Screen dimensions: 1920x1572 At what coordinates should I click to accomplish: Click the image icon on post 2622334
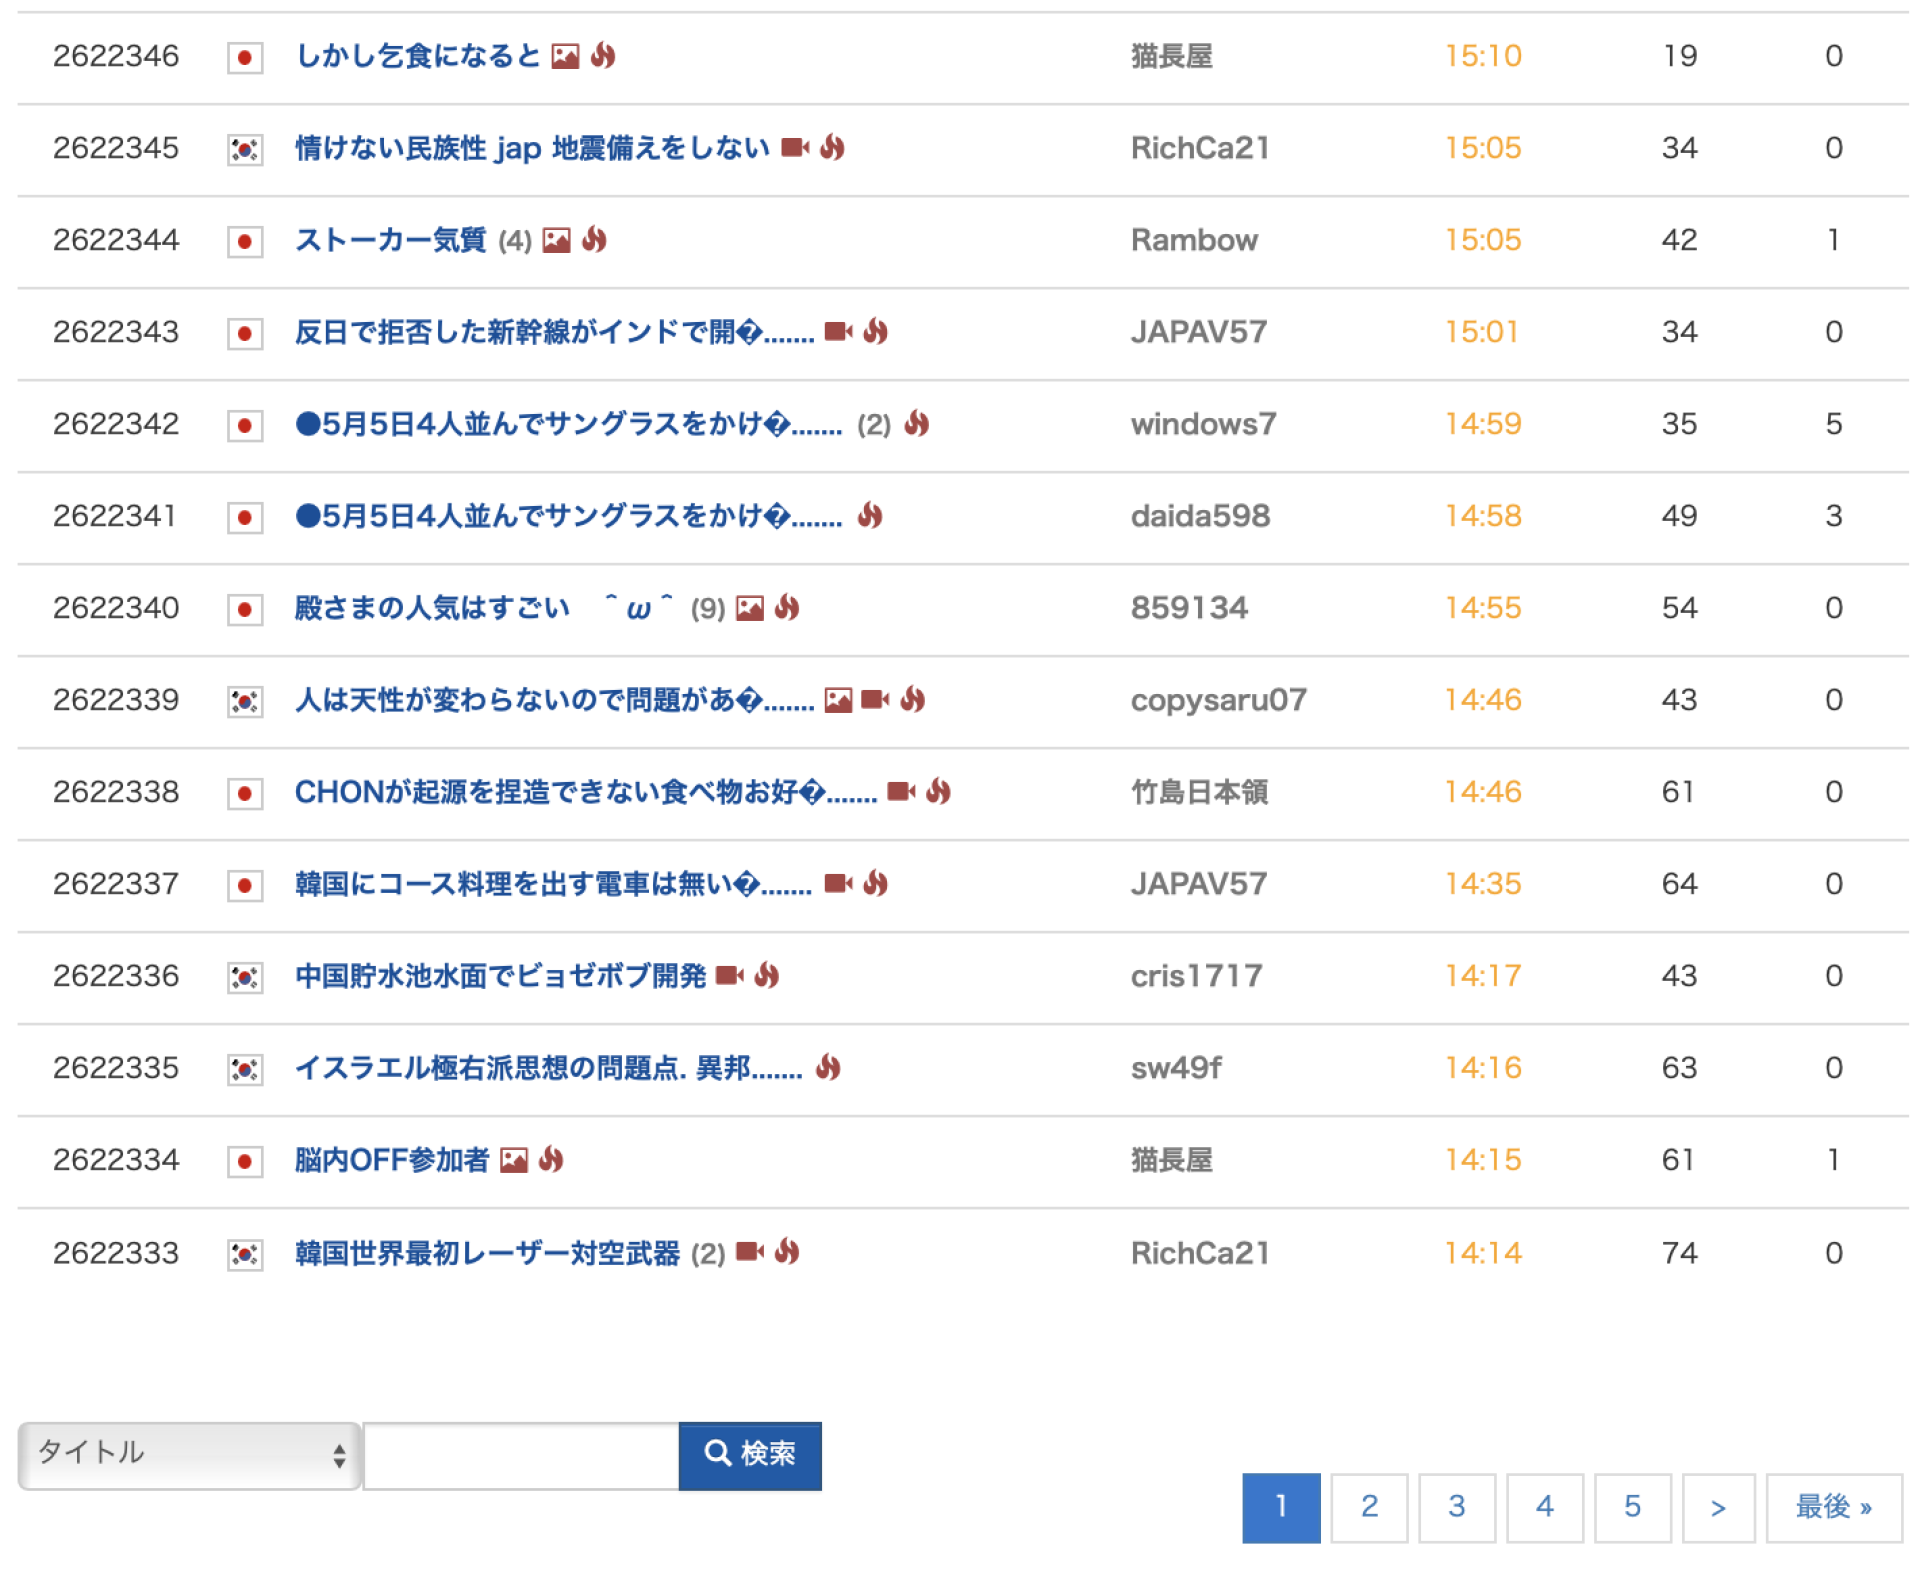[514, 1161]
